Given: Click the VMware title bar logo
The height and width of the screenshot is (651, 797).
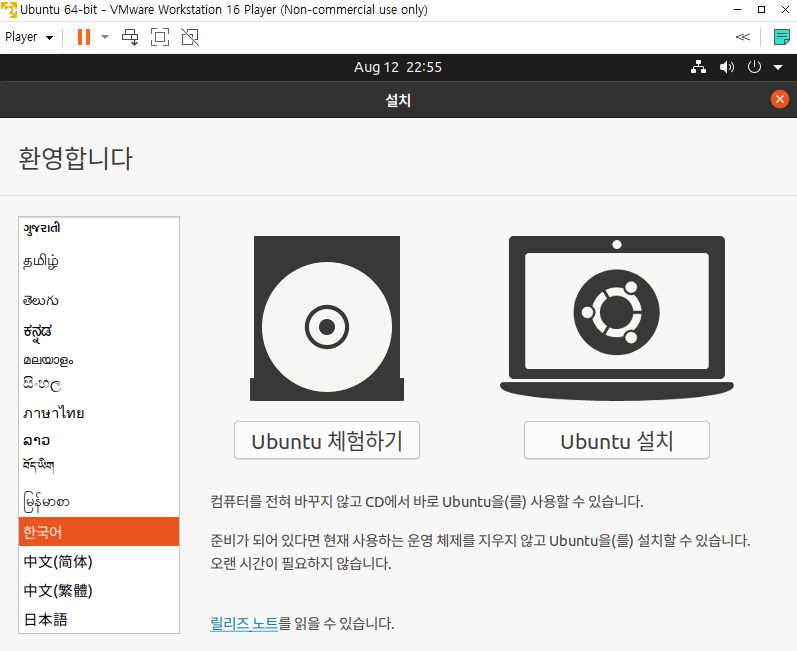Looking at the screenshot, I should coord(9,10).
